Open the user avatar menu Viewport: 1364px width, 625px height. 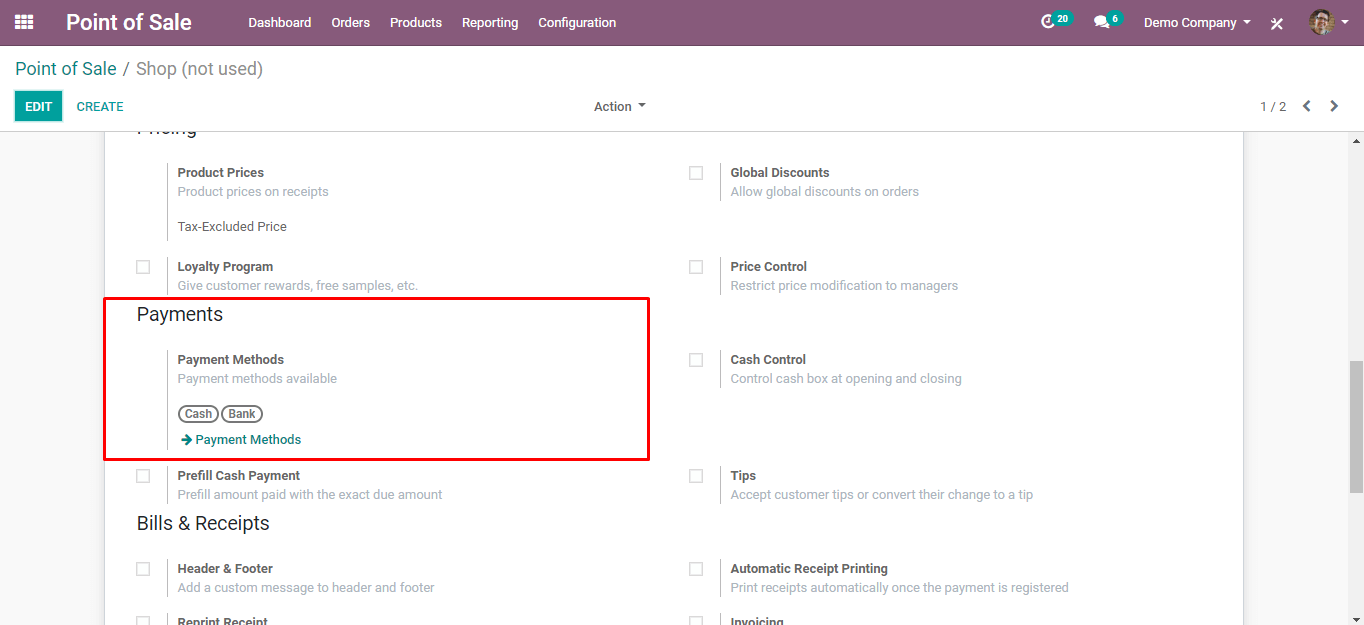coord(1329,22)
